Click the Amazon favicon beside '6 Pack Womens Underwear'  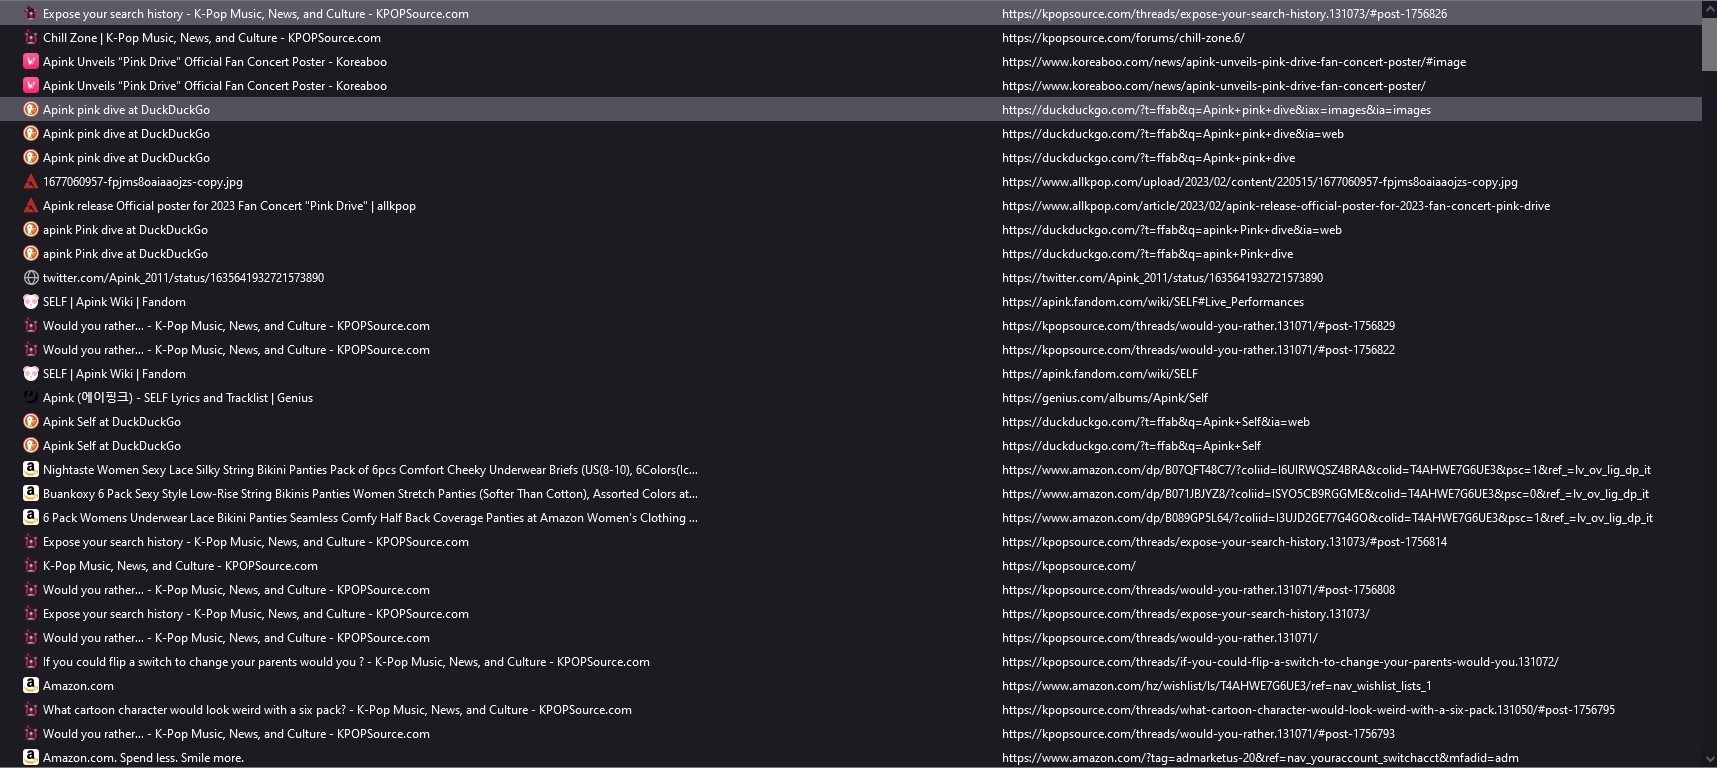tap(31, 518)
